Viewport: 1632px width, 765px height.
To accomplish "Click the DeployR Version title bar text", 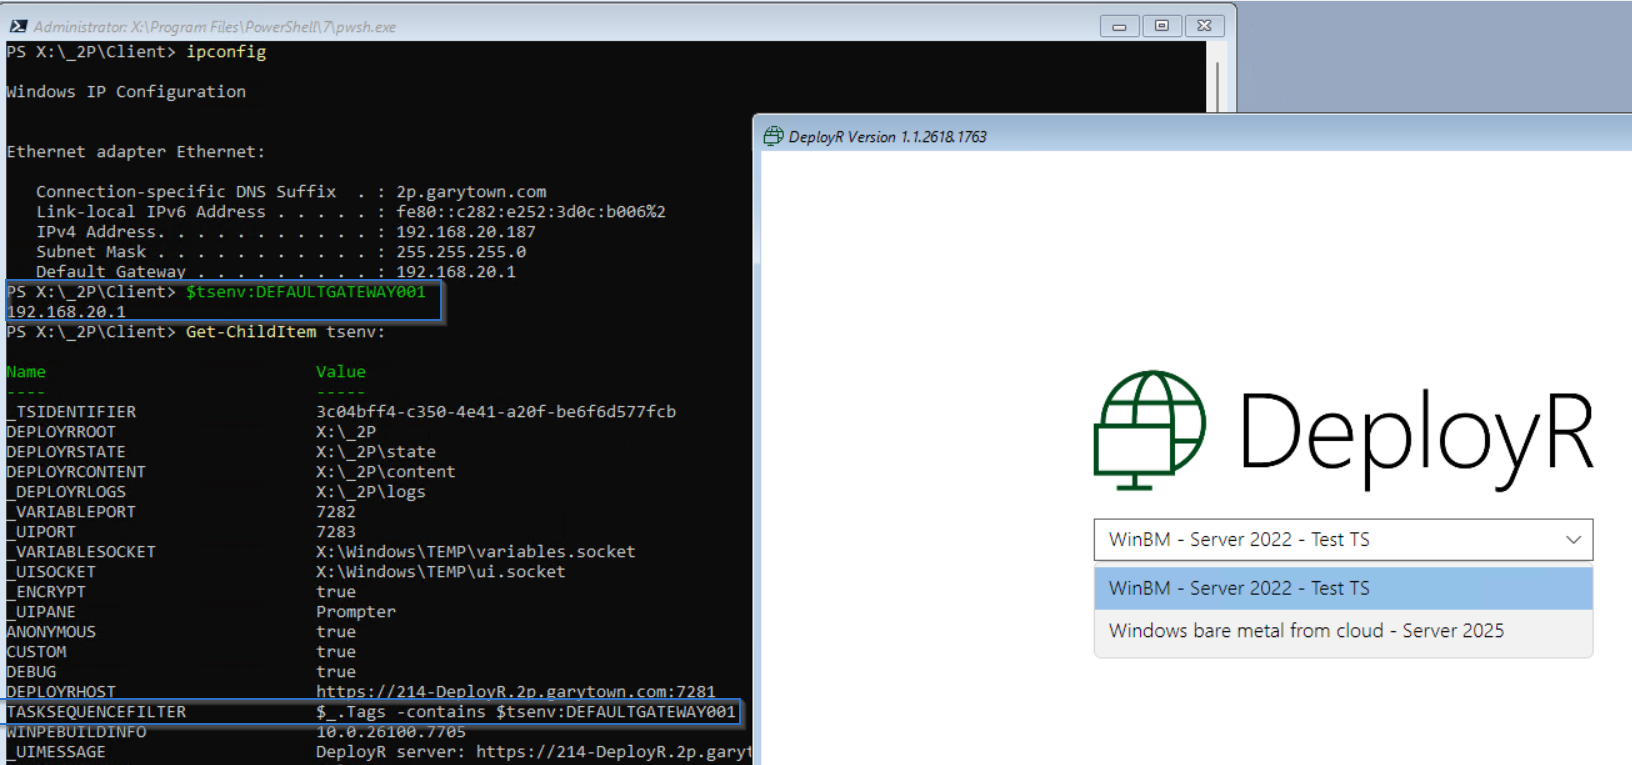I will 887,137.
